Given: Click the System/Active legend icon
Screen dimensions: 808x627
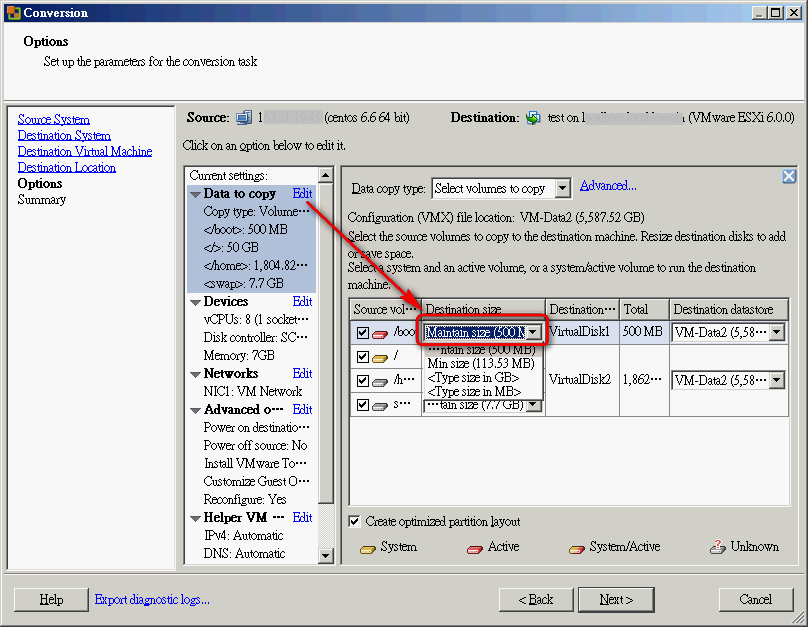Looking at the screenshot, I should 577,549.
